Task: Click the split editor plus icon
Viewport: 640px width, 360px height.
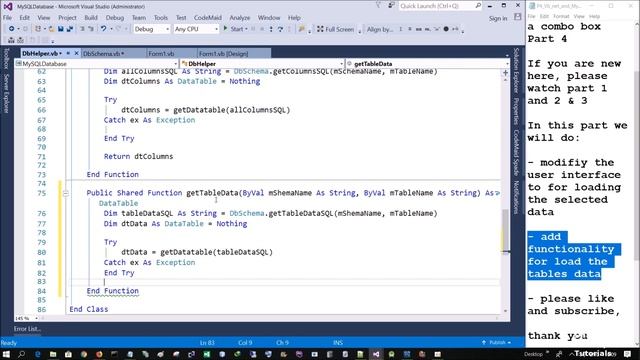Action: 505,73
